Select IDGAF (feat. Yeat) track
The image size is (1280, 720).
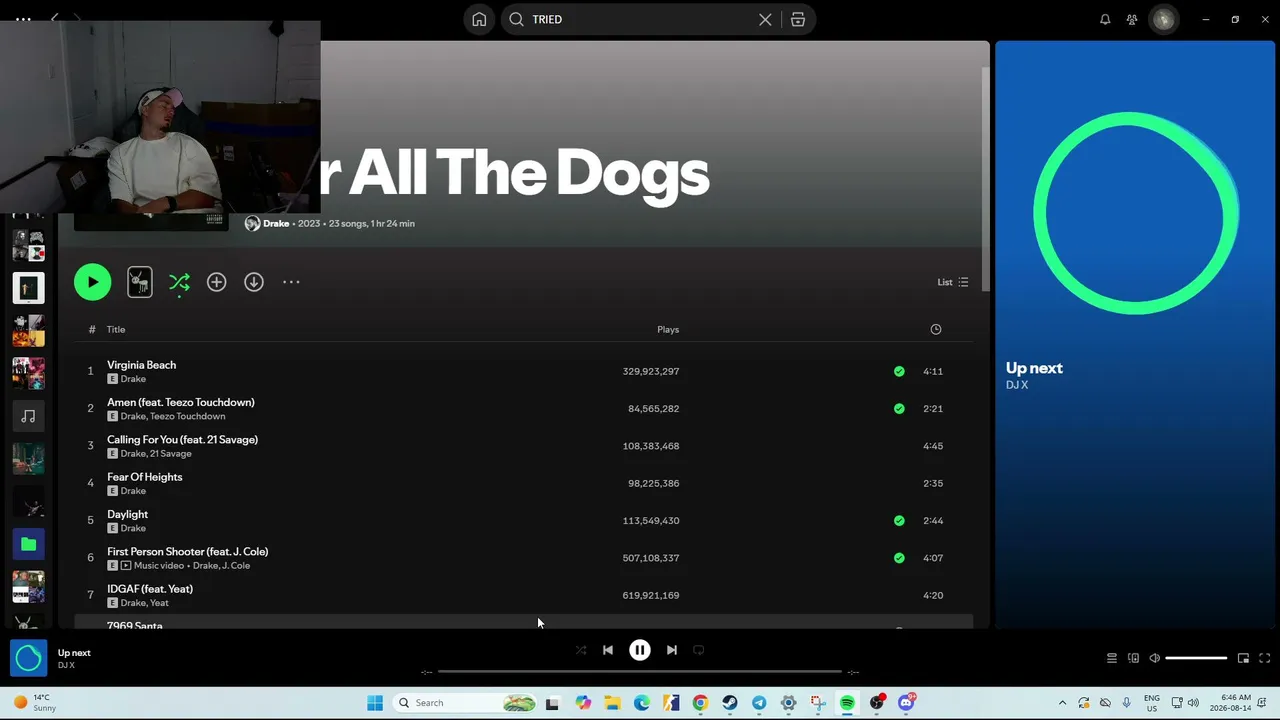(150, 589)
